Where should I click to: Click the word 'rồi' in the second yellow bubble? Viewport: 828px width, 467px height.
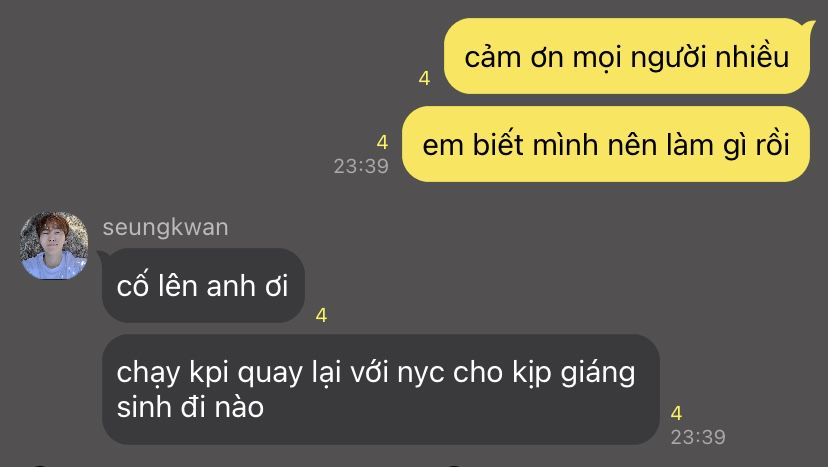(x=773, y=144)
